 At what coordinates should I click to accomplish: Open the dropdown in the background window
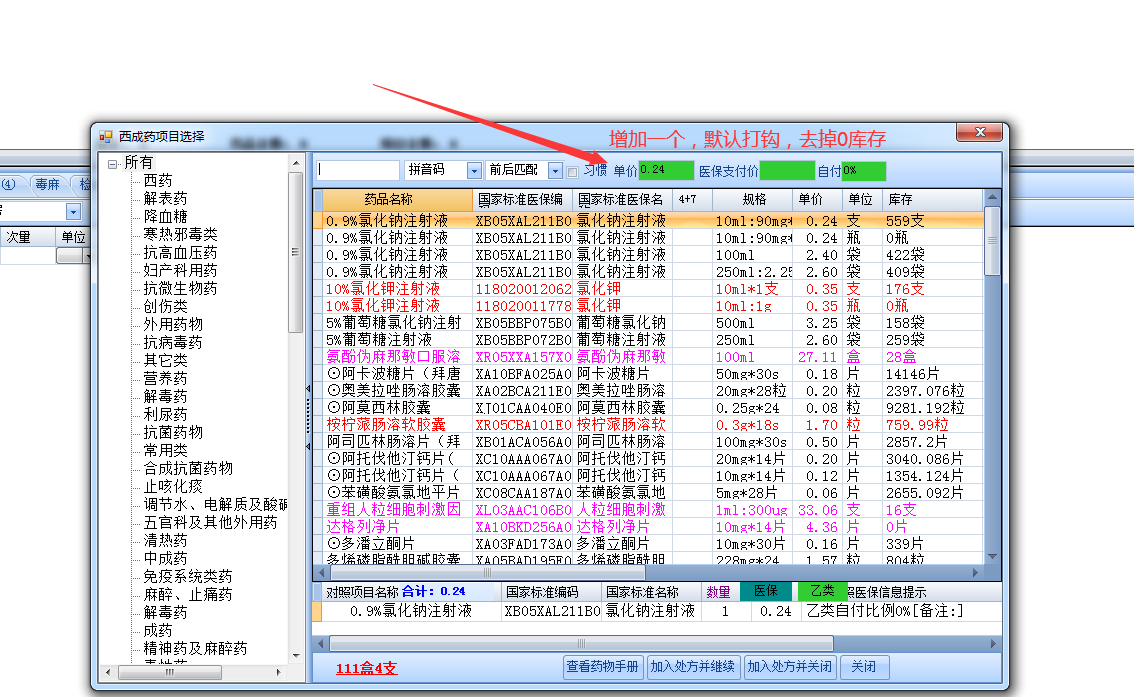(x=73, y=212)
